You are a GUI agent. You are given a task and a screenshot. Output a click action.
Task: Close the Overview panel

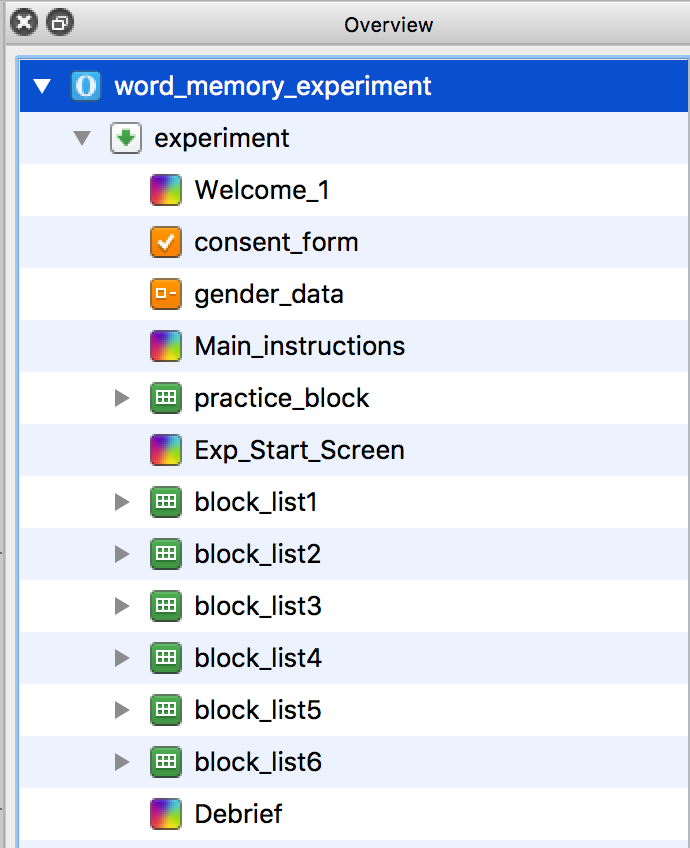[x=24, y=23]
